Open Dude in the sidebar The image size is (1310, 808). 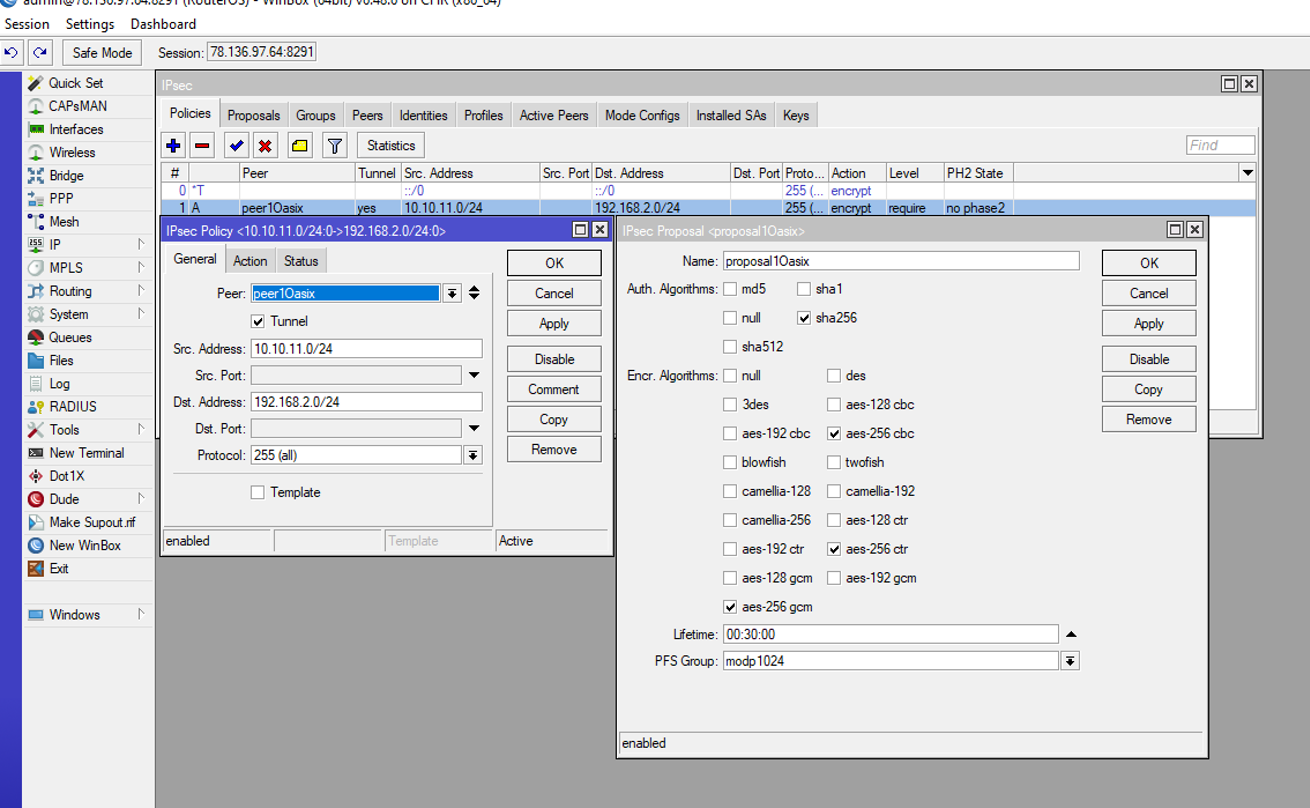click(64, 499)
